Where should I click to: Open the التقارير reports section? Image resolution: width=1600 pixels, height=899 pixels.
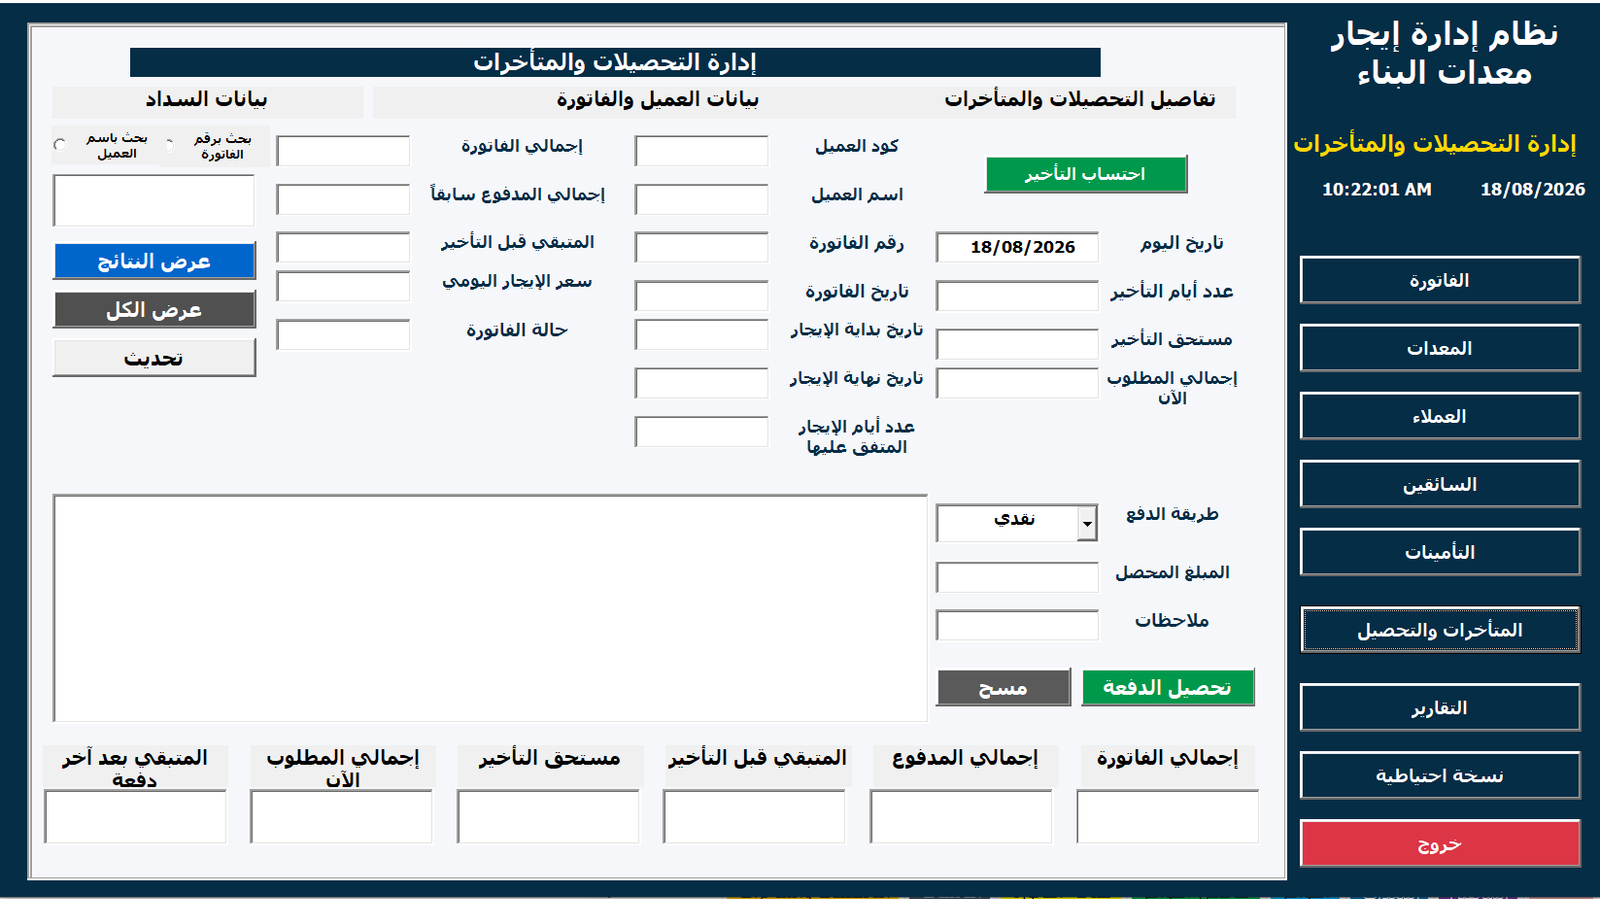1440,707
